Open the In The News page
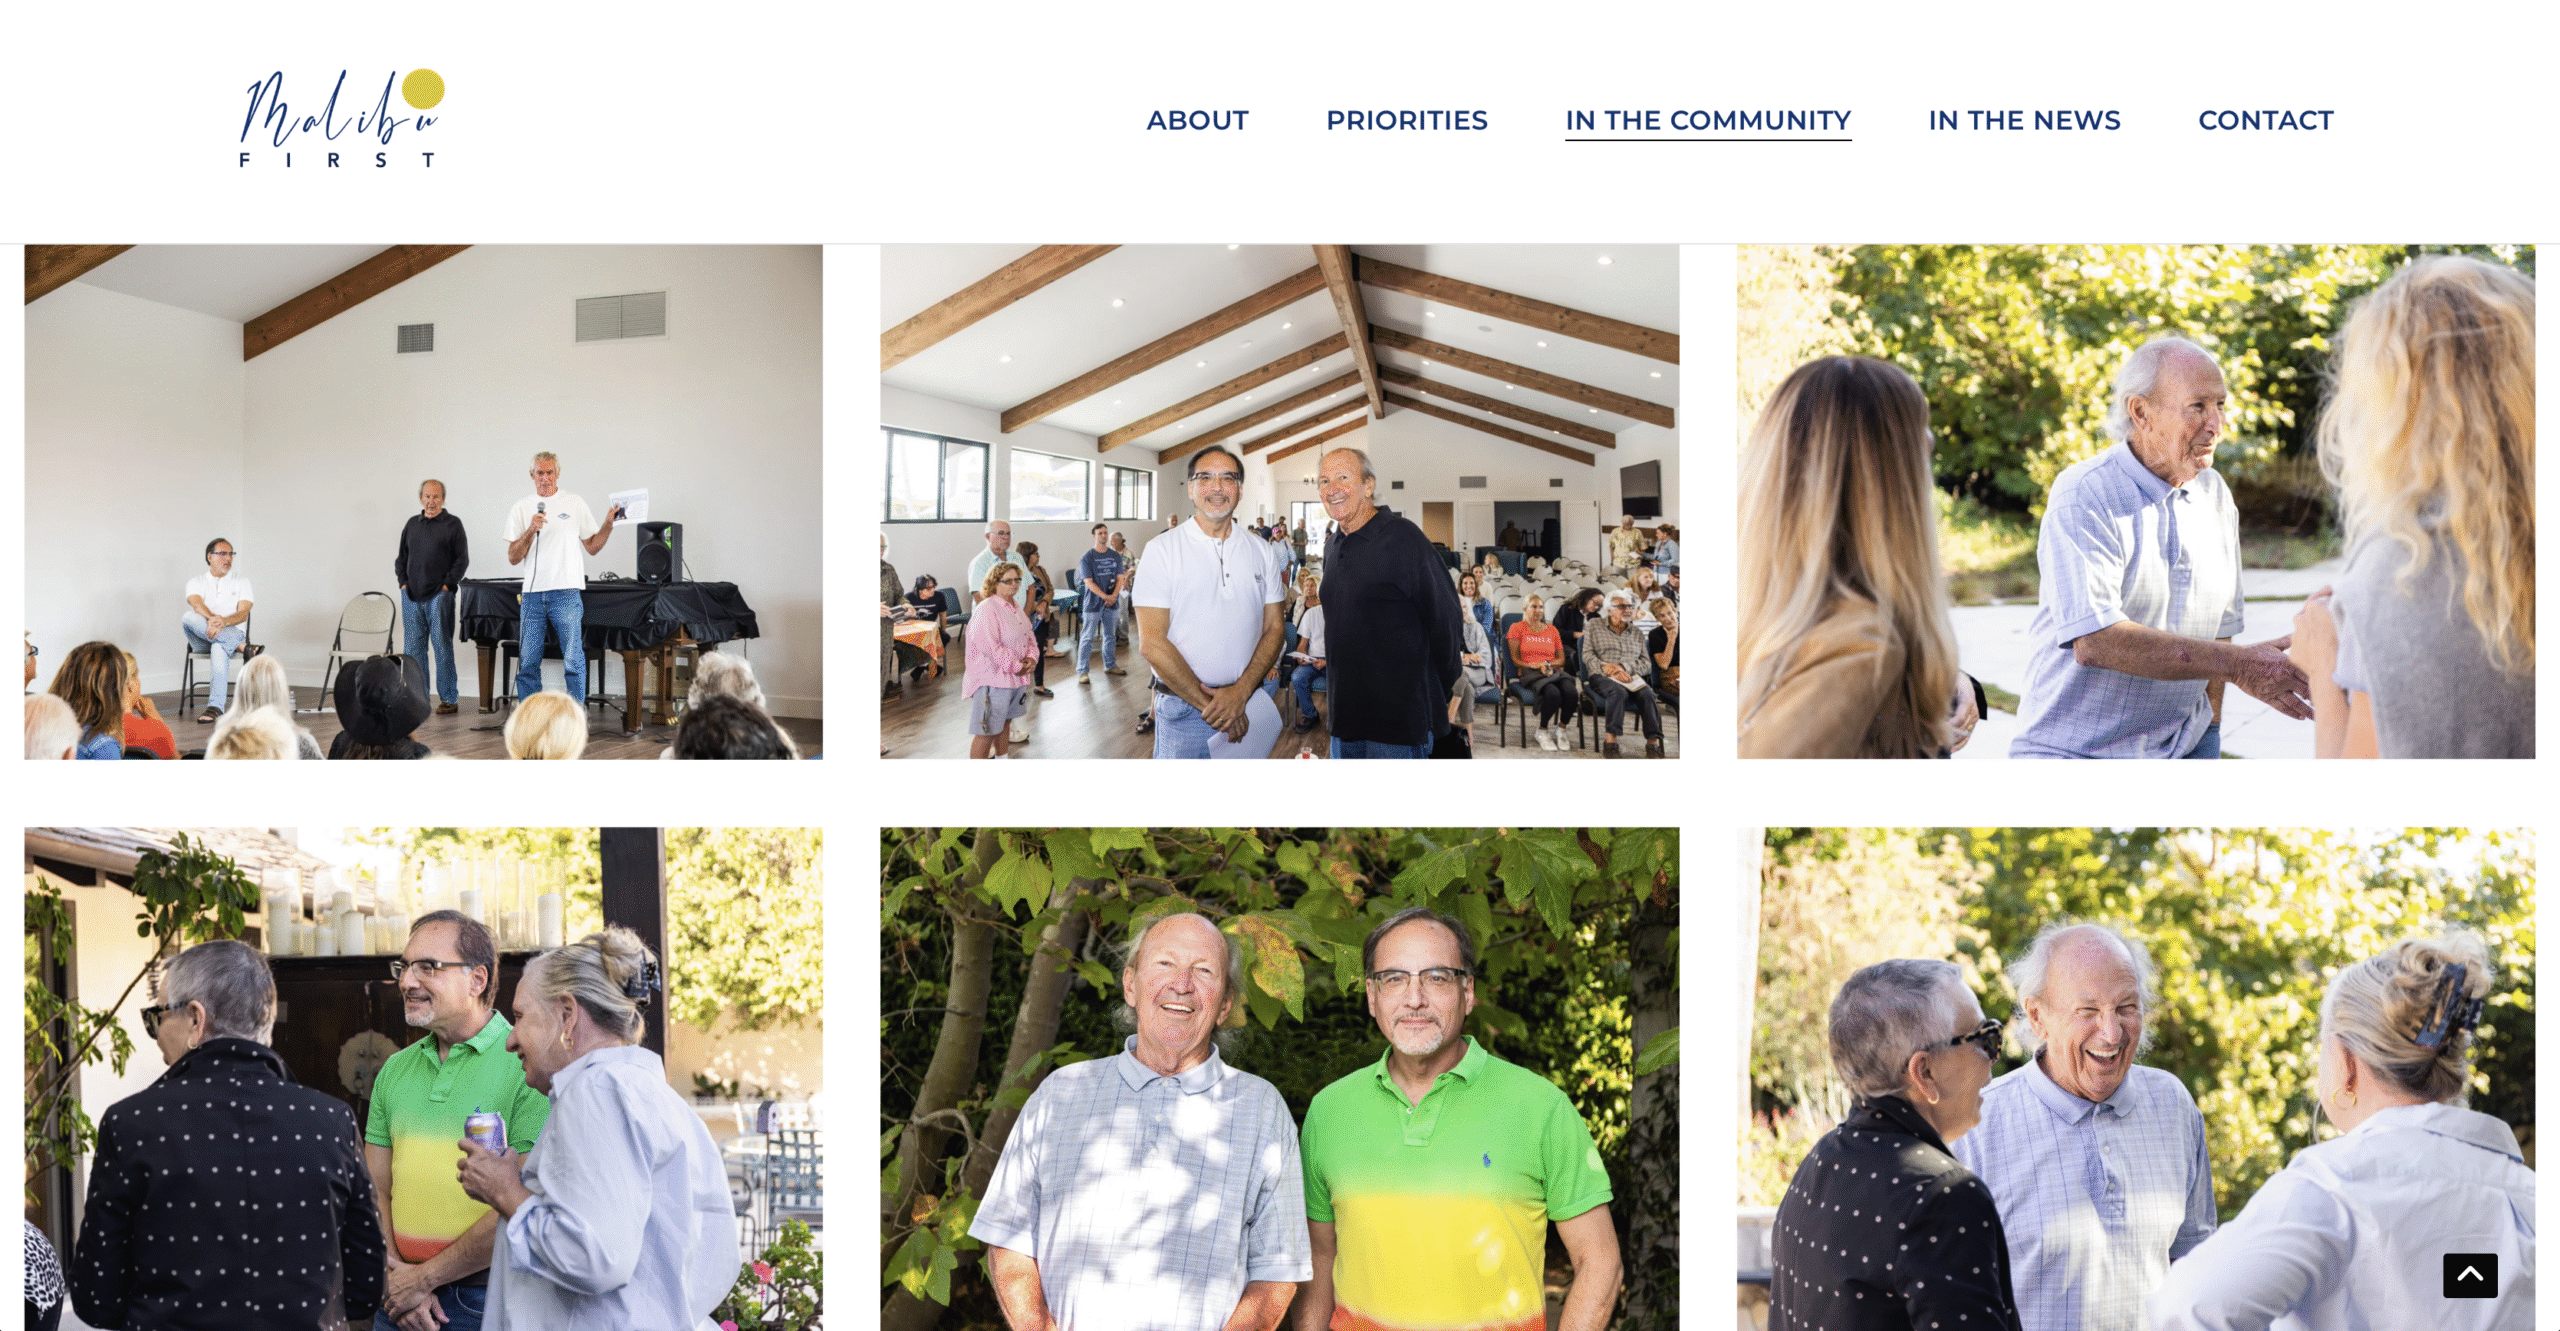The width and height of the screenshot is (2560, 1331). pos(2023,120)
